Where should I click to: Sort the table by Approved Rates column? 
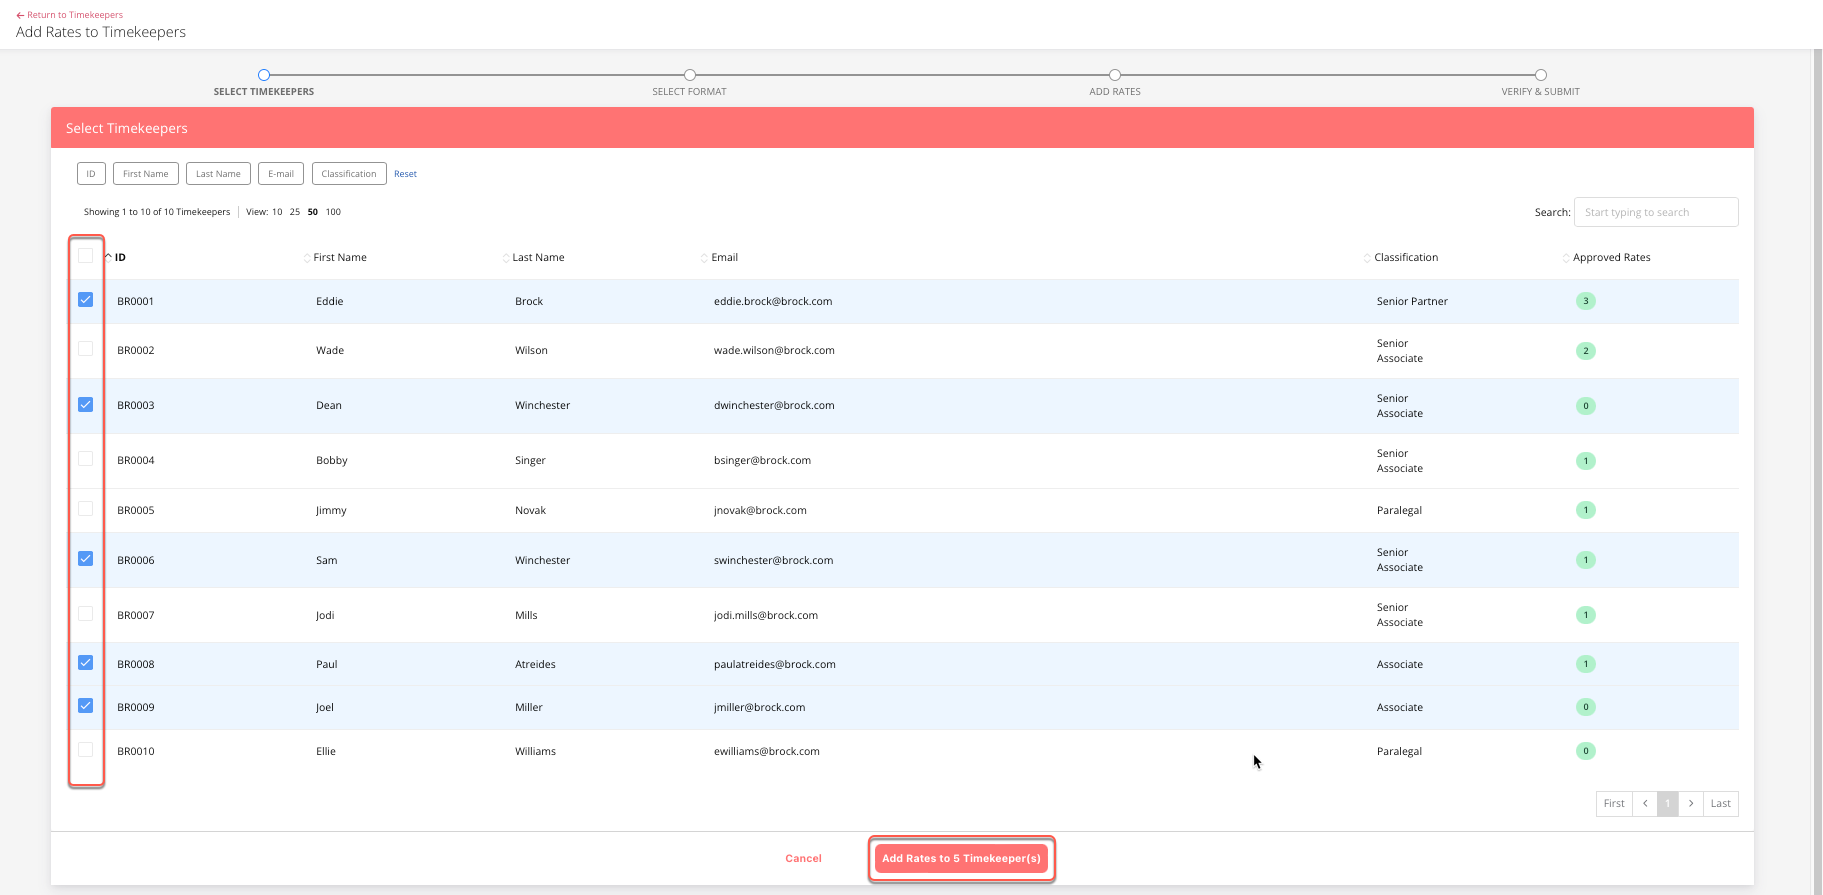[x=1611, y=258]
